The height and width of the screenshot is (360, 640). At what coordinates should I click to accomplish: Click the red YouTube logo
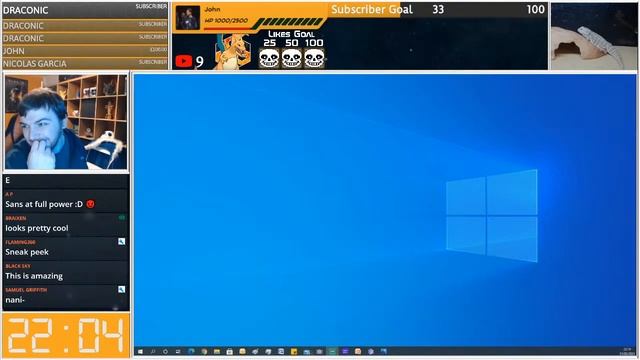coord(184,61)
